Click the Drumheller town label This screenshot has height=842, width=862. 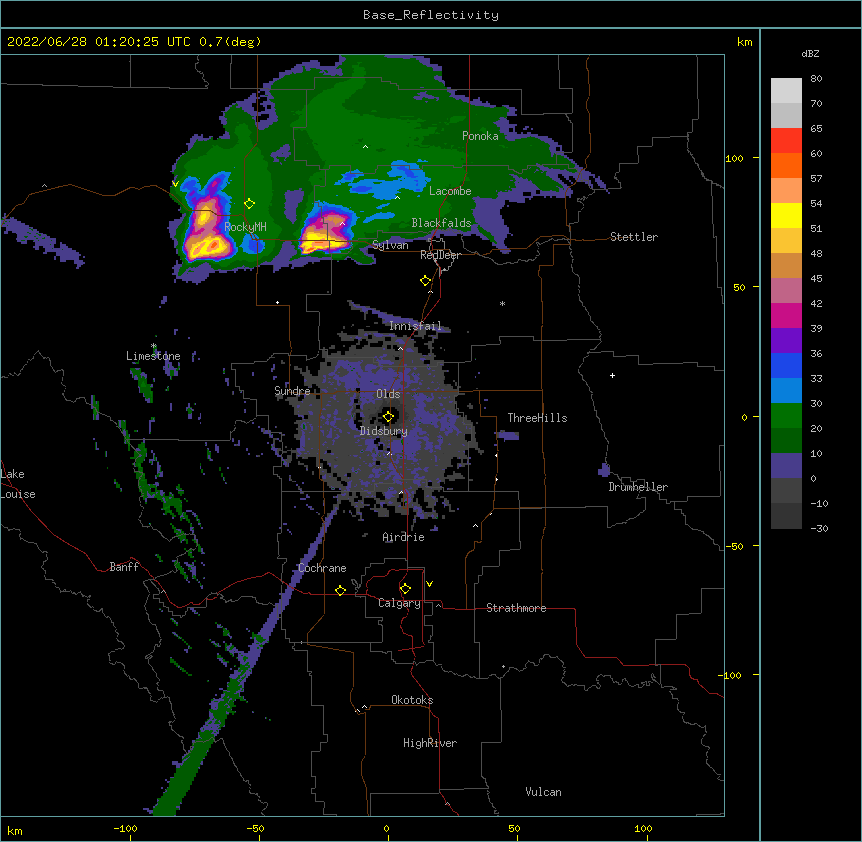pos(638,487)
